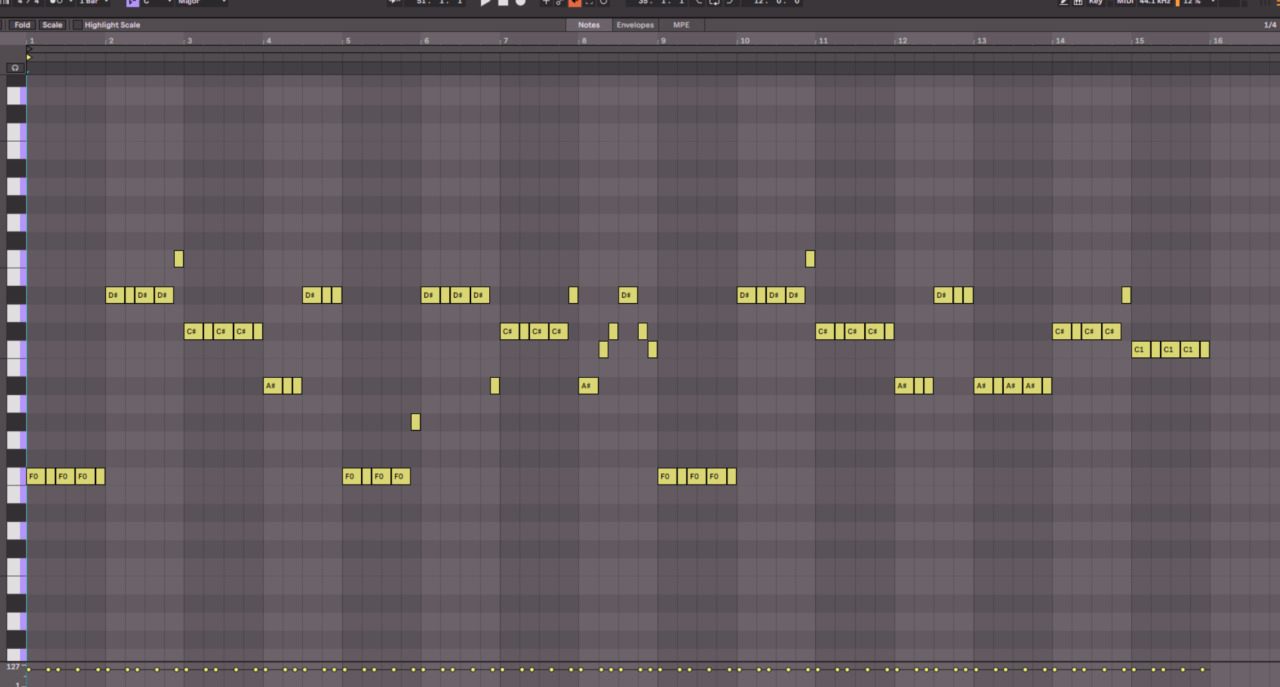
Task: Select the A# note at bar 8
Action: click(588, 385)
